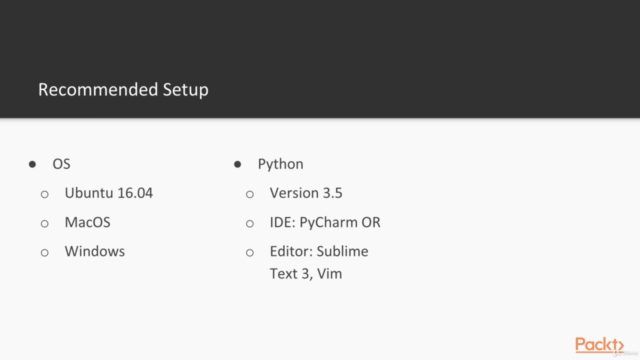Viewport: 640px width, 360px height.
Task: Select the Windows list item
Action: tap(95, 251)
